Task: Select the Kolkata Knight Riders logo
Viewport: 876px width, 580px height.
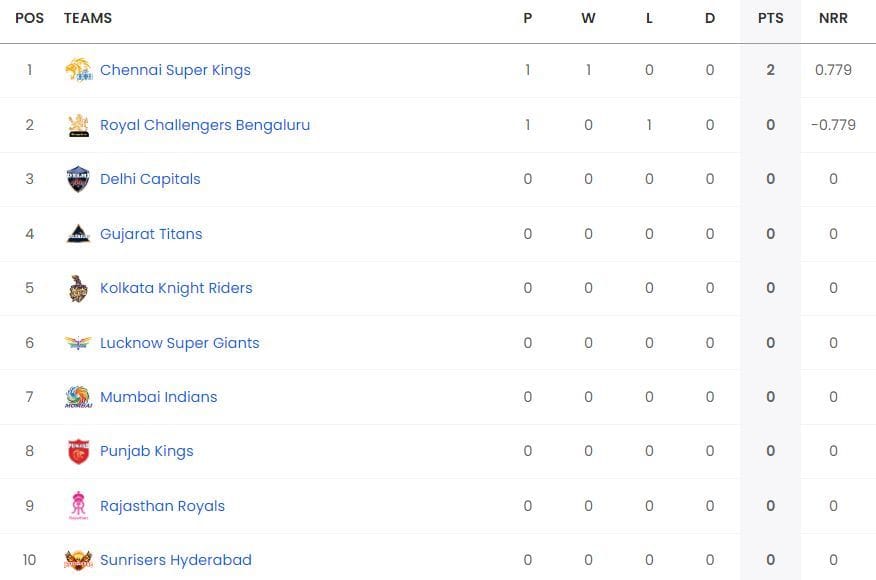Action: [78, 287]
